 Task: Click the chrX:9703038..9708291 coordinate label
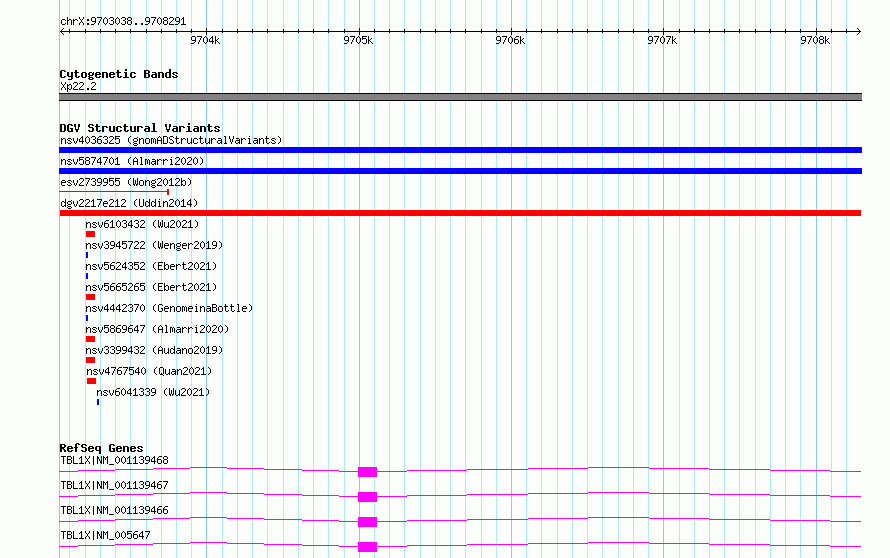pyautogui.click(x=123, y=21)
